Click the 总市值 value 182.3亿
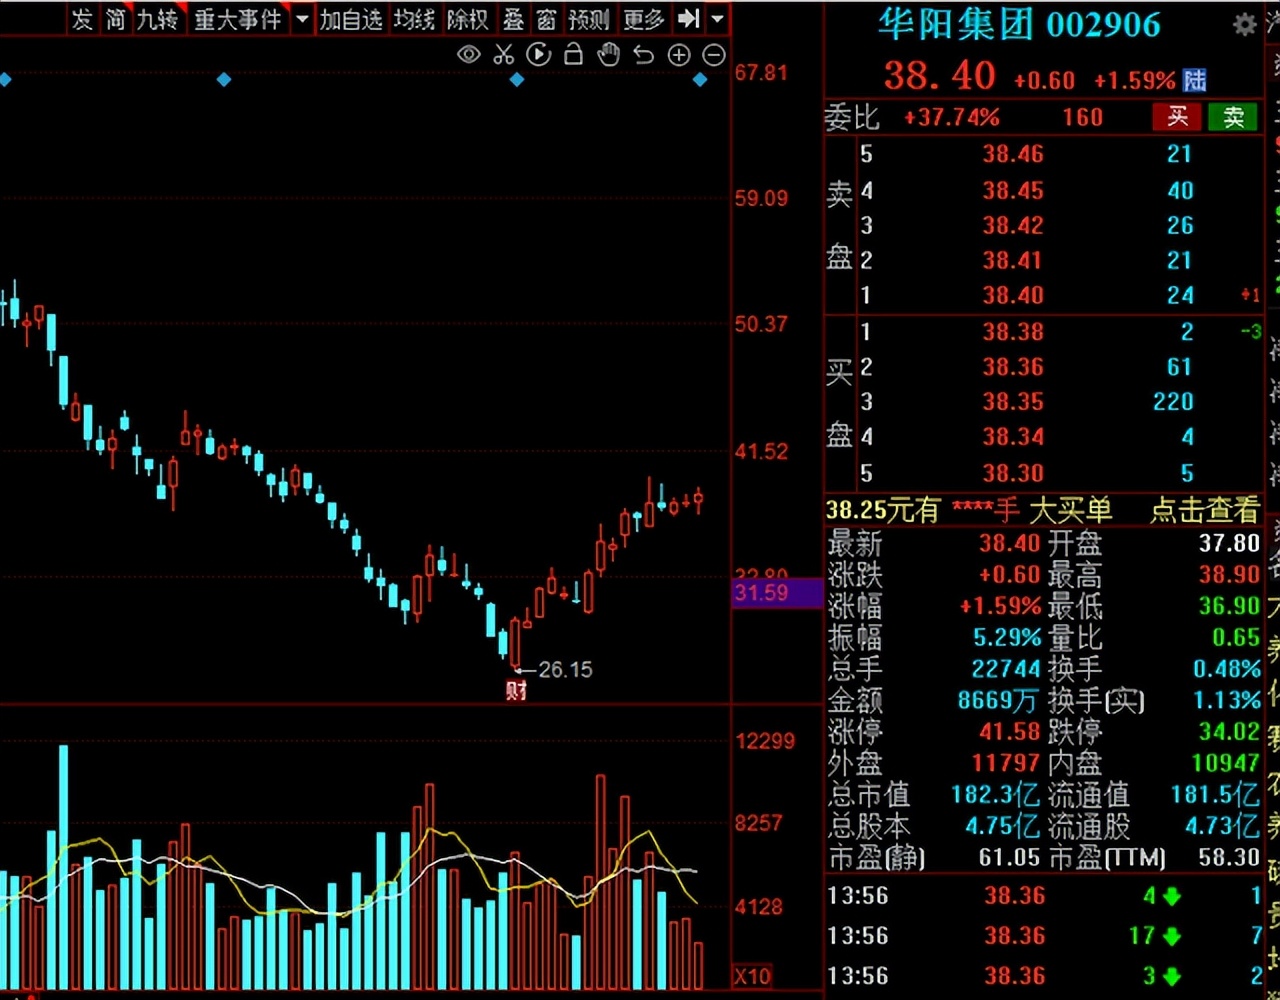Image resolution: width=1280 pixels, height=1000 pixels. point(996,795)
